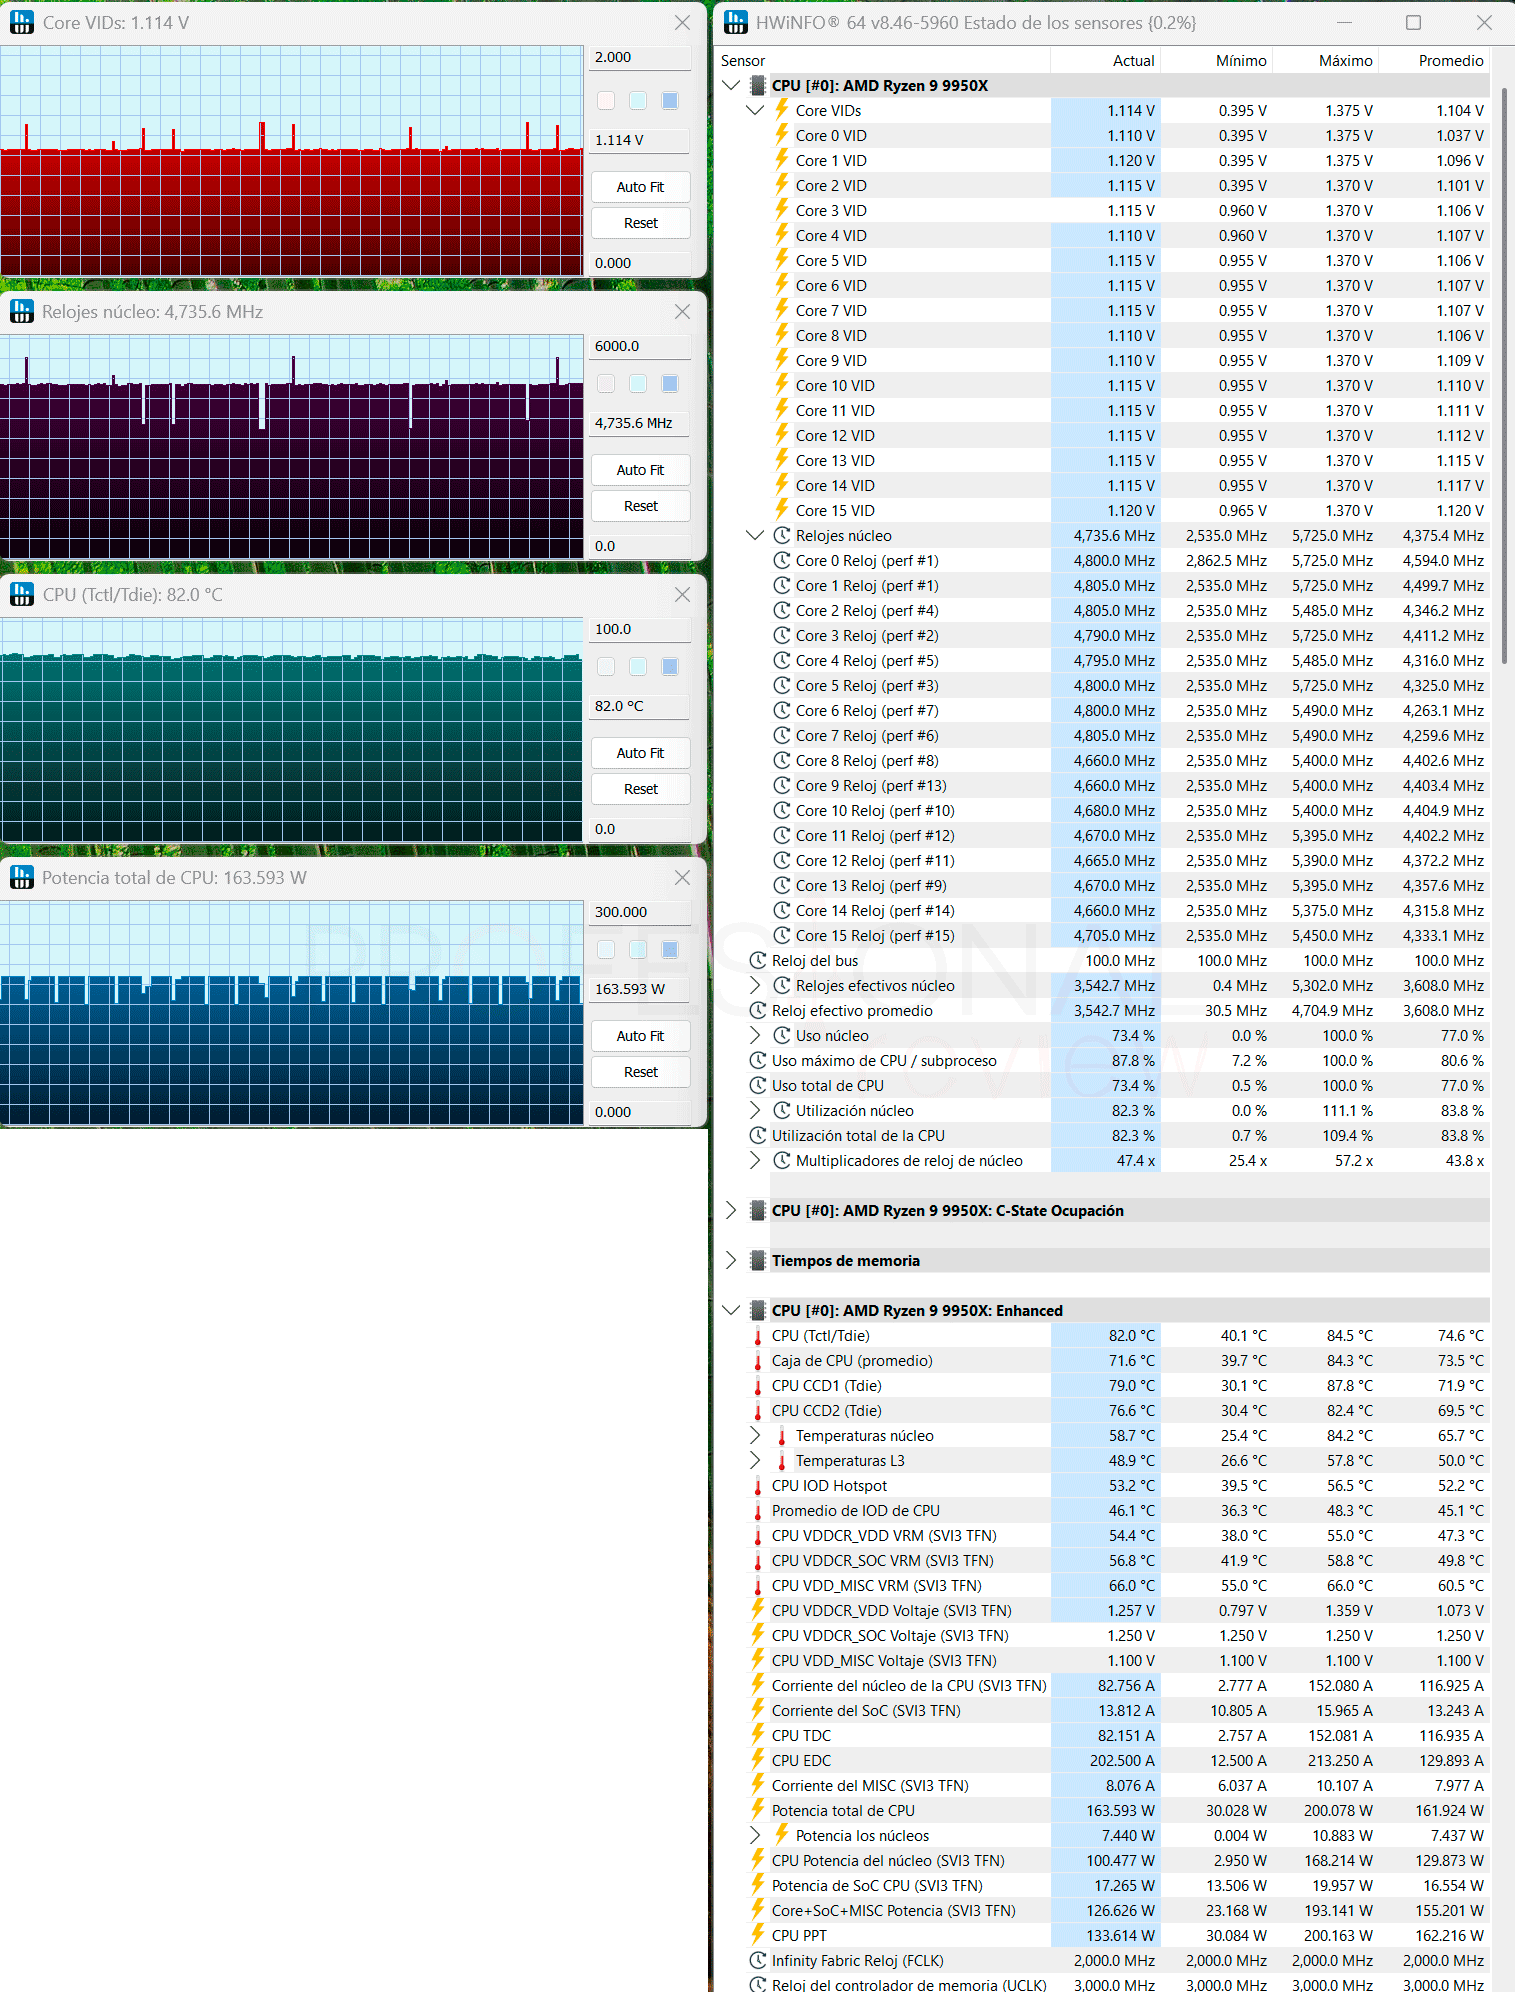Click the thermometer icon beside CPU IOD Hotspot

pos(758,1486)
